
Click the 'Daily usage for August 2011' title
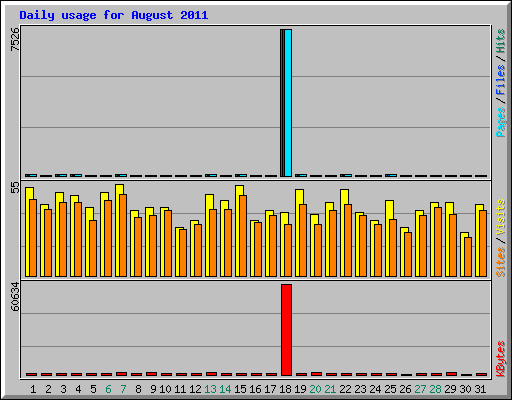point(114,15)
